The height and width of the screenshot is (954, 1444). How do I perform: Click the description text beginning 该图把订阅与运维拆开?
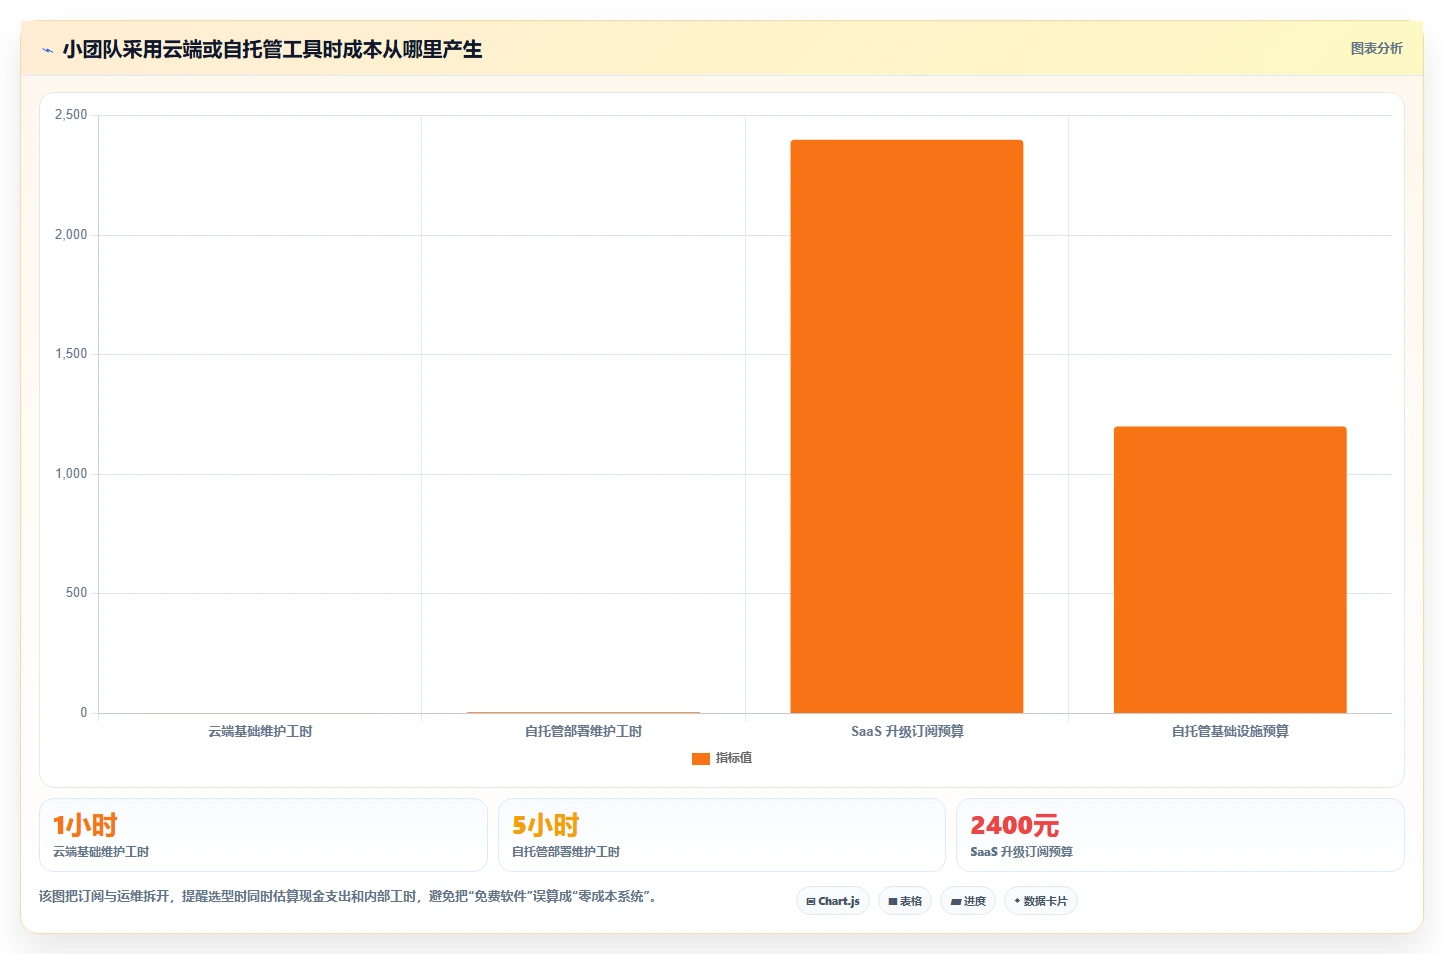pyautogui.click(x=347, y=896)
